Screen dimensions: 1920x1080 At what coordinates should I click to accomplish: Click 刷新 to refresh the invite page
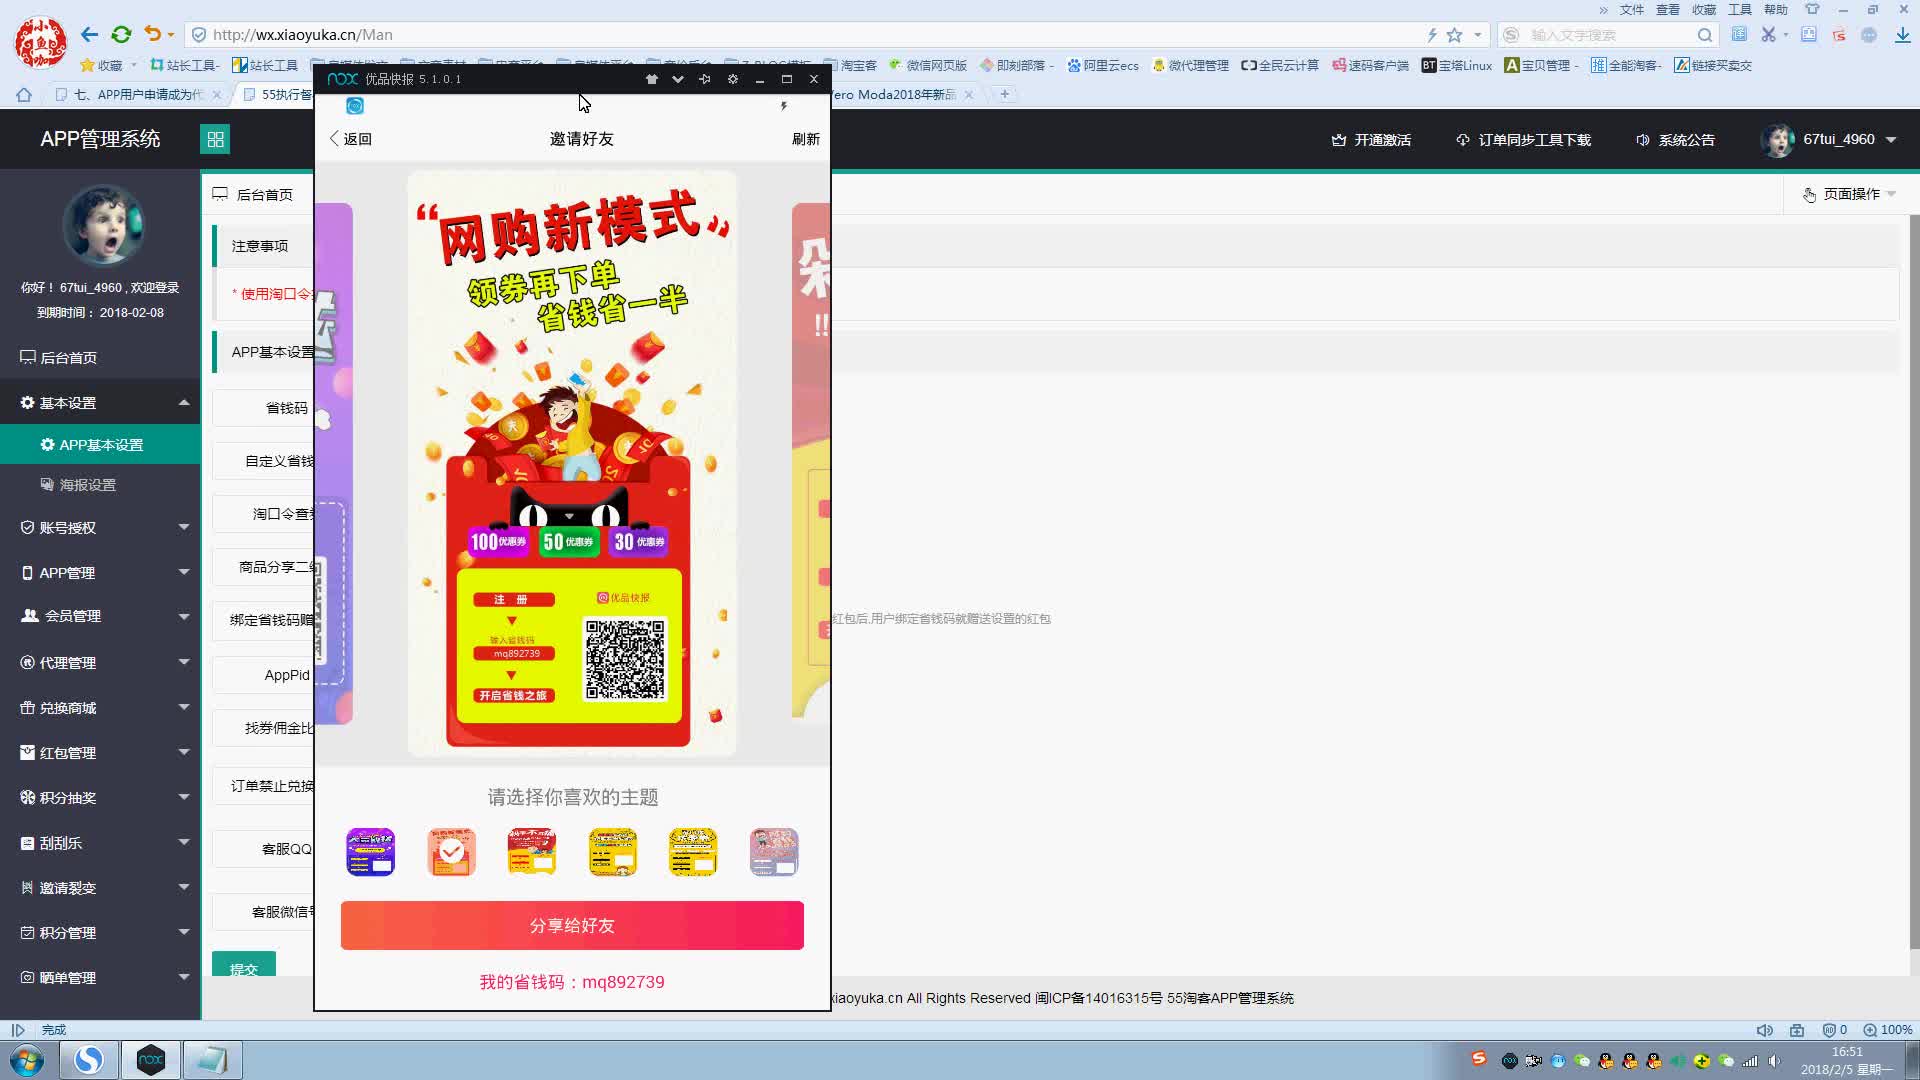tap(807, 139)
